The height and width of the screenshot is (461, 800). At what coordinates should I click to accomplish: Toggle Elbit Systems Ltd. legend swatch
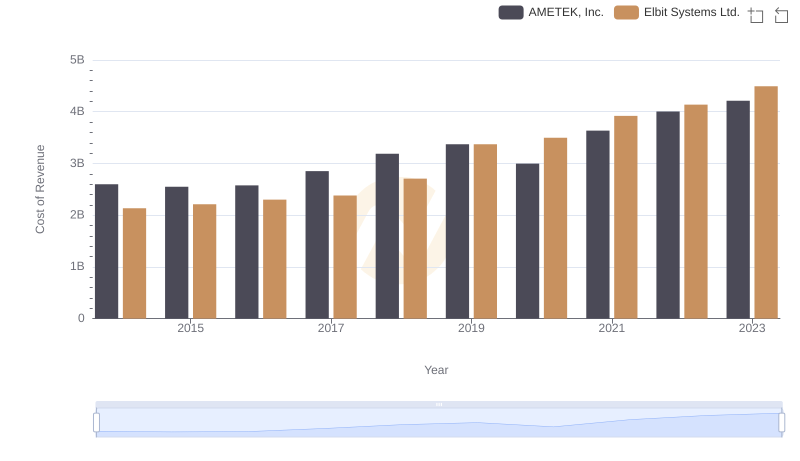[626, 12]
